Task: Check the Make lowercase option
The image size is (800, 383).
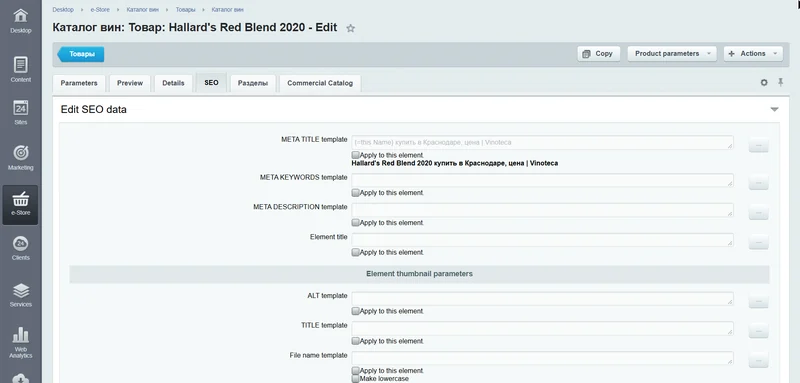Action: [356, 378]
